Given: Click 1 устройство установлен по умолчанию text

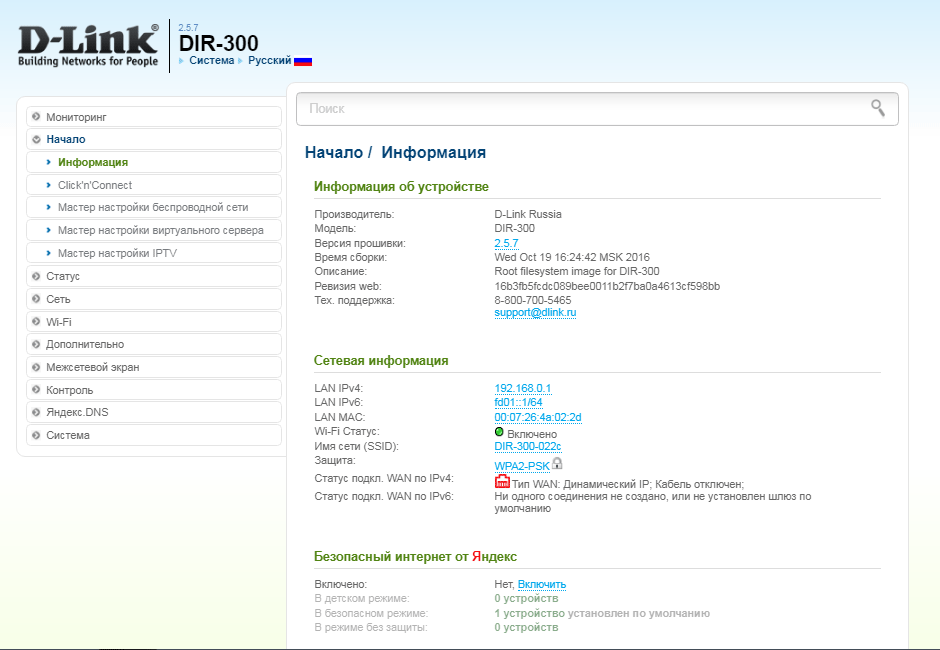Looking at the screenshot, I should click(602, 613).
